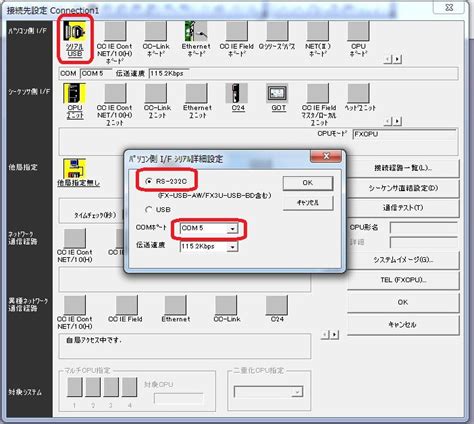Click the communication test button
The image size is (474, 424).
coord(403,208)
